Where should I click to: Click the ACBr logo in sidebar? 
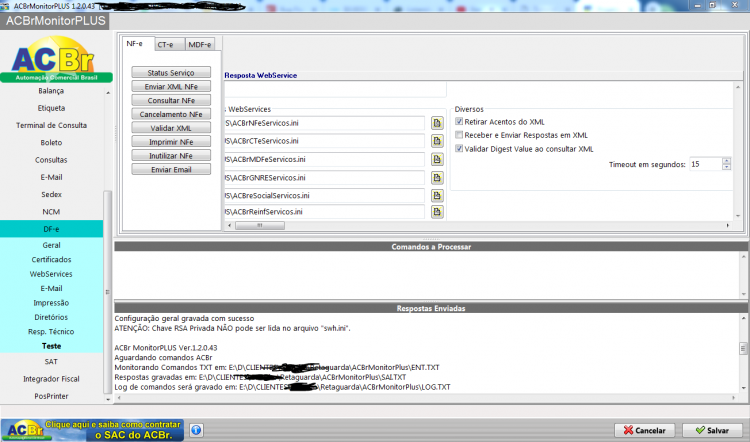(56, 59)
